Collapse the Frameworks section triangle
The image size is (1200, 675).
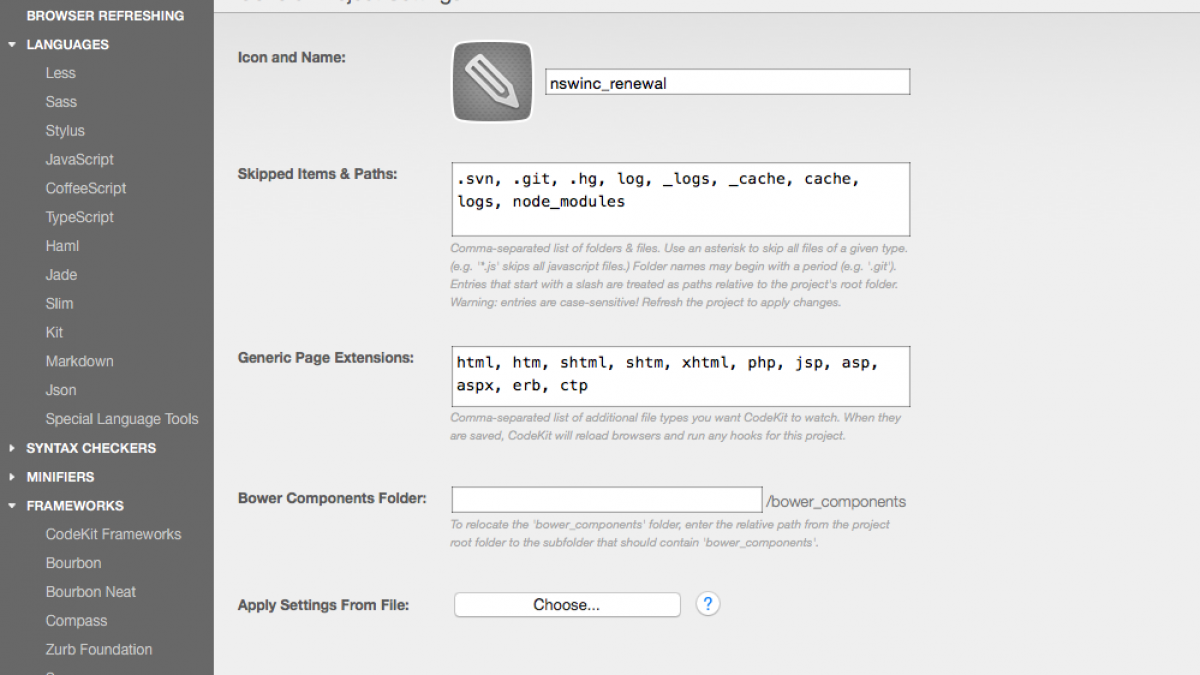(12, 506)
